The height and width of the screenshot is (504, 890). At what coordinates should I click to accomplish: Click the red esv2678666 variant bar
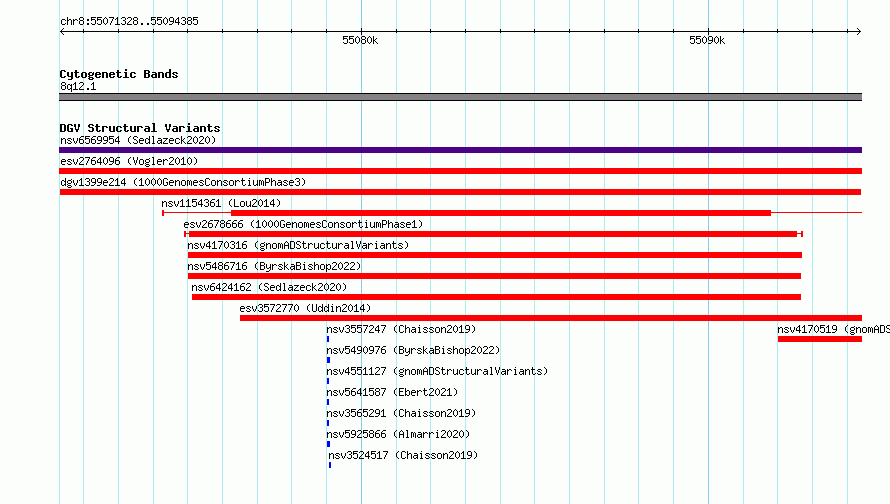(493, 234)
